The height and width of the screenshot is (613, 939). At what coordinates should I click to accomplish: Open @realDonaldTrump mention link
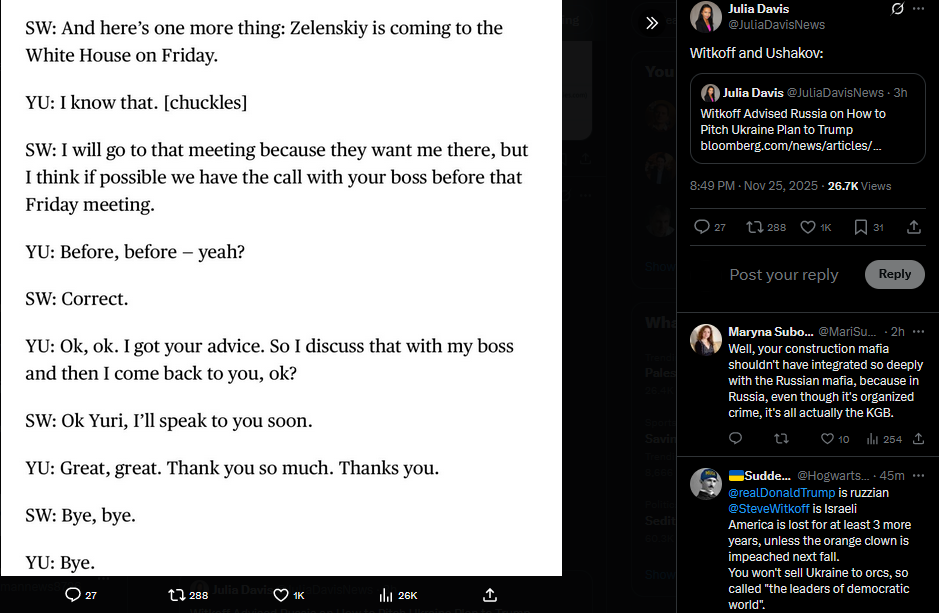coord(781,493)
